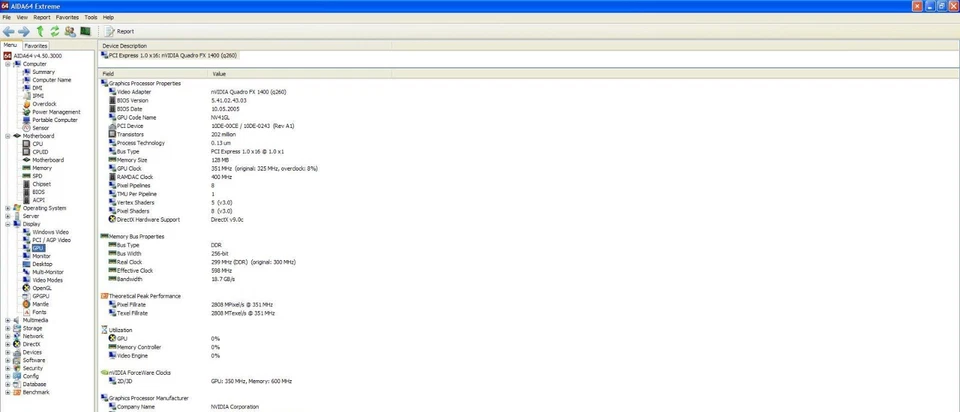Image resolution: width=960 pixels, height=412 pixels.
Task: Open the SPD page icon
Action: pyautogui.click(x=26, y=176)
